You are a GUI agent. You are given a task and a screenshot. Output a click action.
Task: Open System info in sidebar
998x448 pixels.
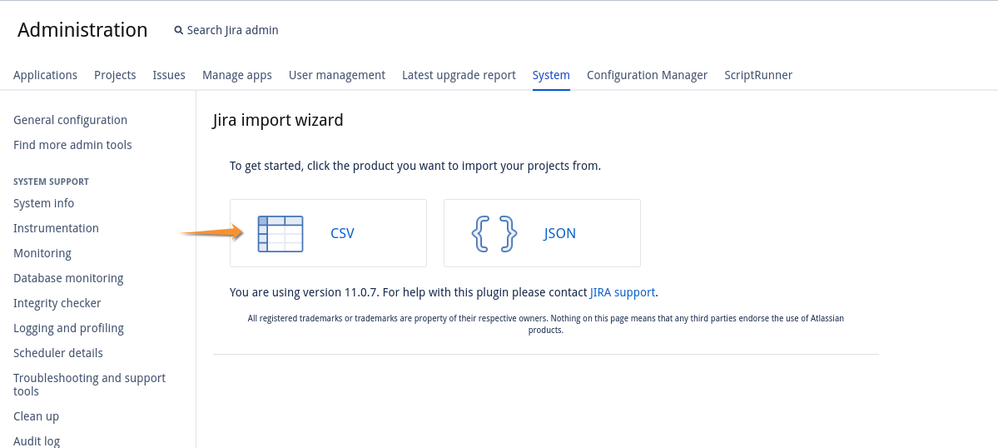pos(43,204)
